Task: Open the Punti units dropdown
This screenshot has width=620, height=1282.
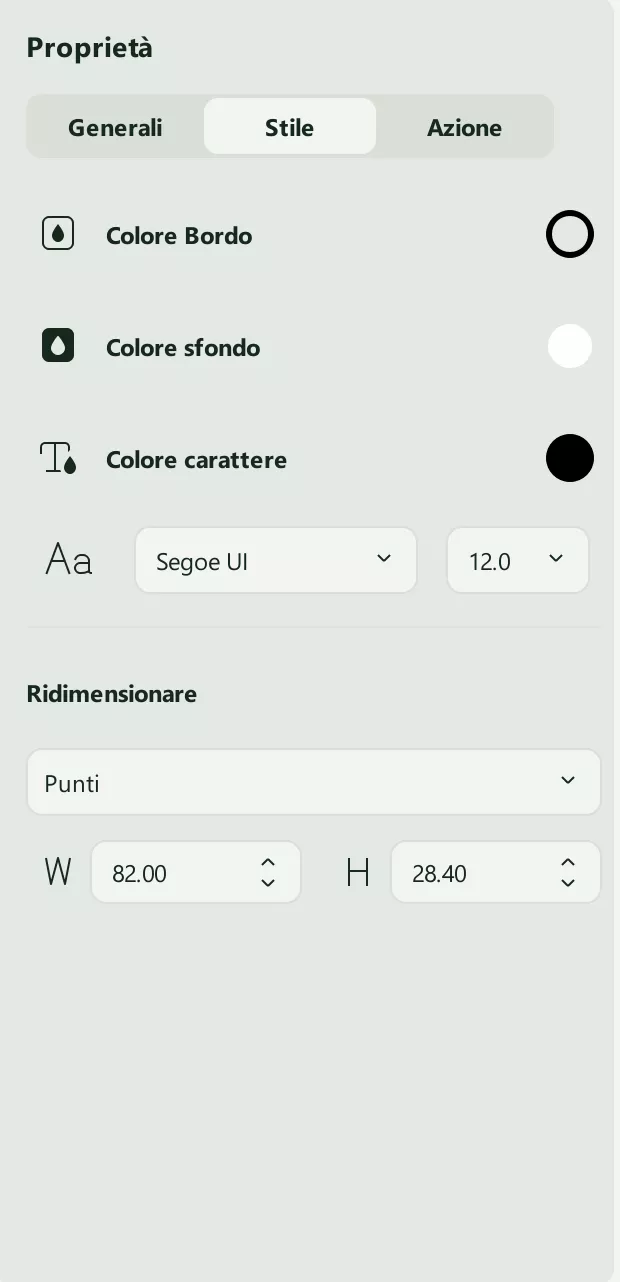Action: click(314, 782)
